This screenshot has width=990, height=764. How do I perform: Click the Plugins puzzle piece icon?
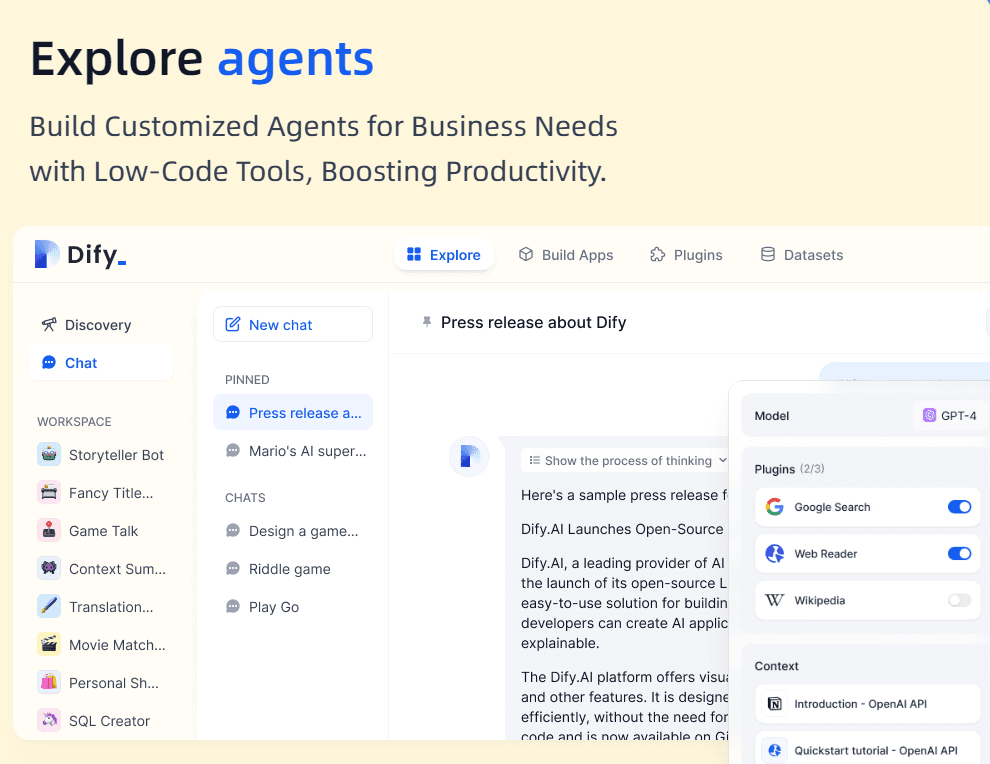(x=658, y=254)
